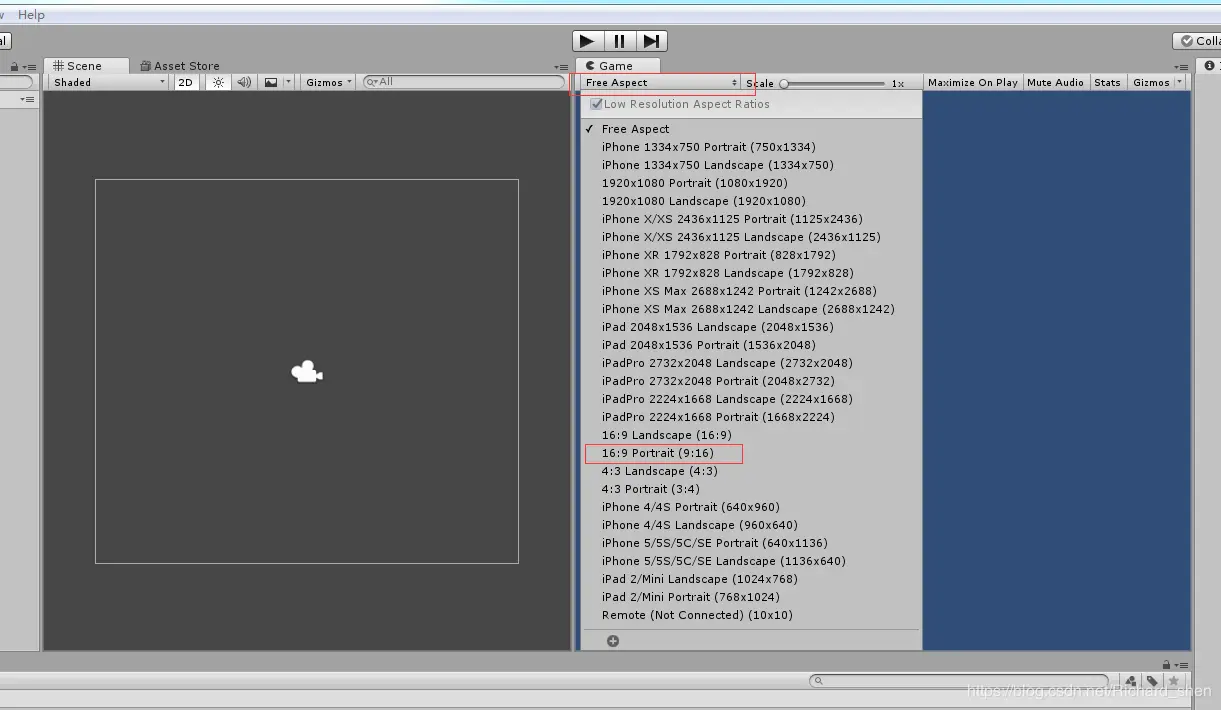
Task: Open the Free Aspect dropdown
Action: pyautogui.click(x=661, y=83)
